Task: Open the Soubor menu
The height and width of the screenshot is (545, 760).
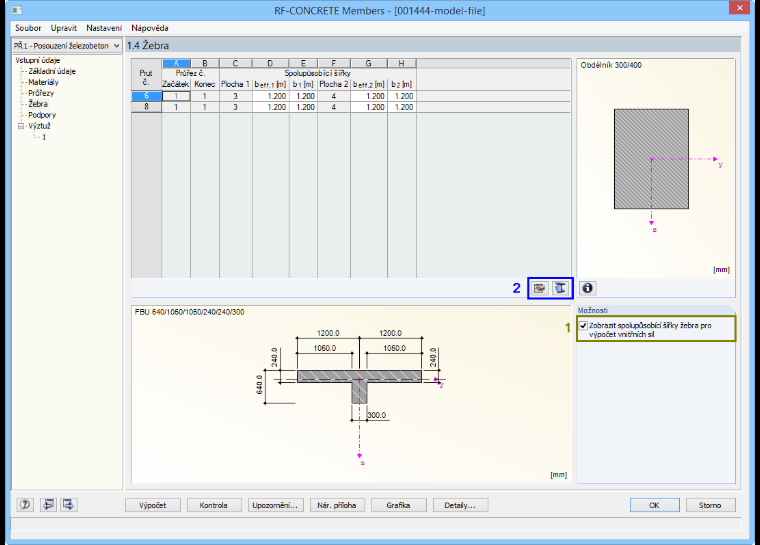Action: [x=28, y=28]
